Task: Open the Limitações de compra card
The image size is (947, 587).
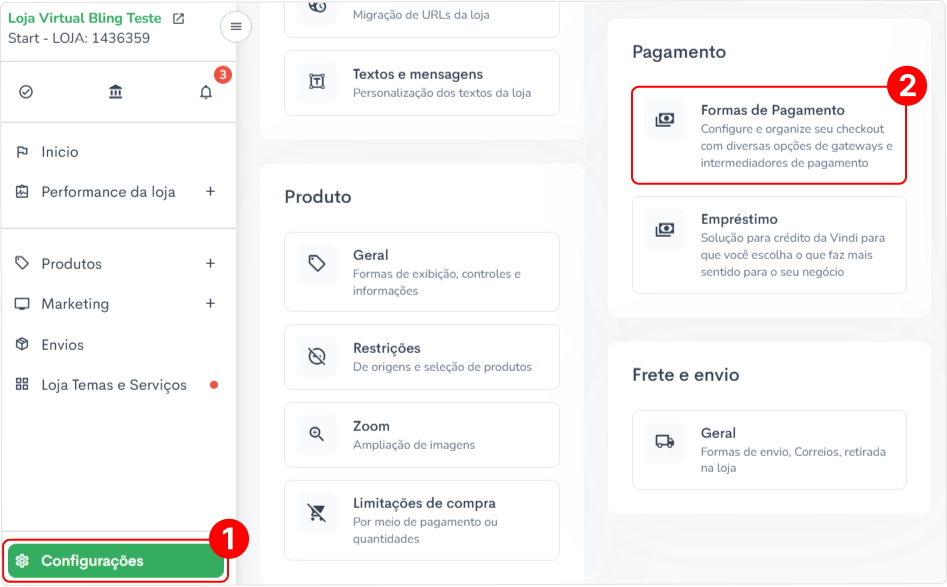Action: tap(422, 520)
